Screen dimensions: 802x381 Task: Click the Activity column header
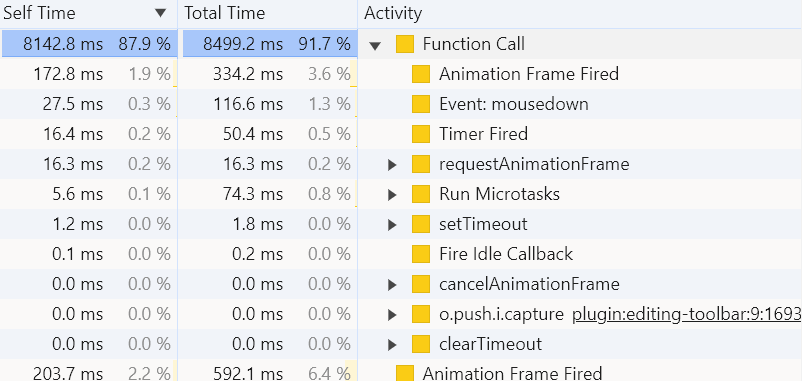(x=393, y=13)
